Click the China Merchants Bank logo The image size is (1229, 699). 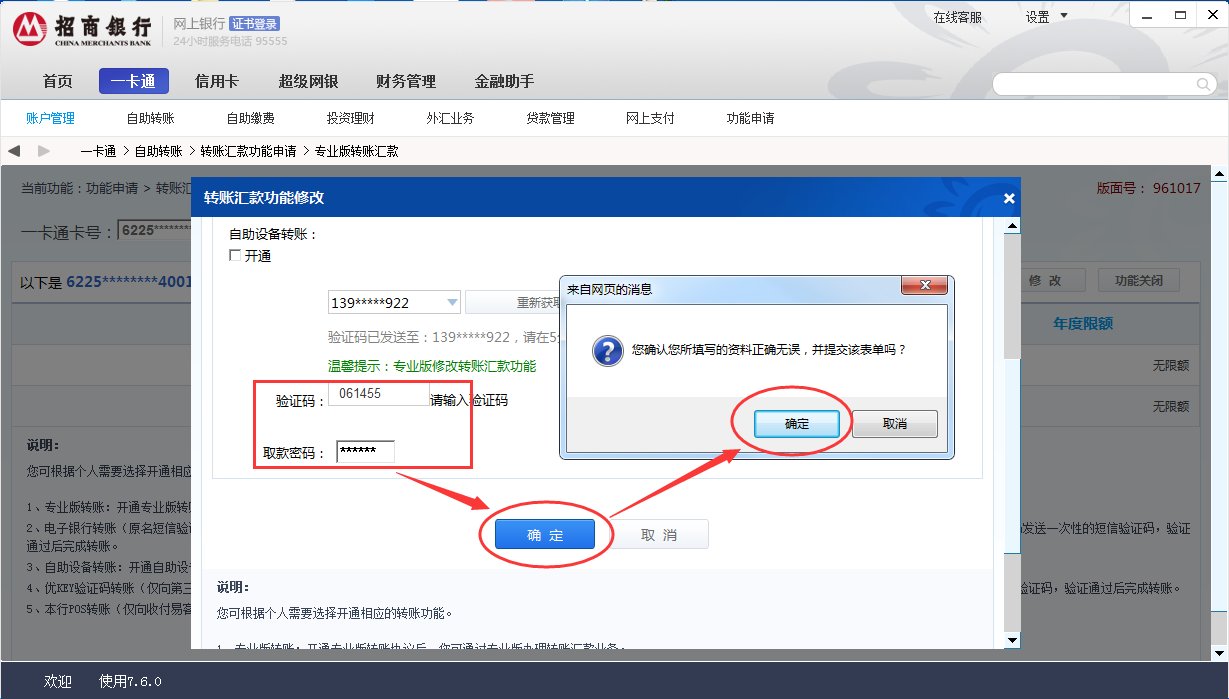(x=30, y=29)
